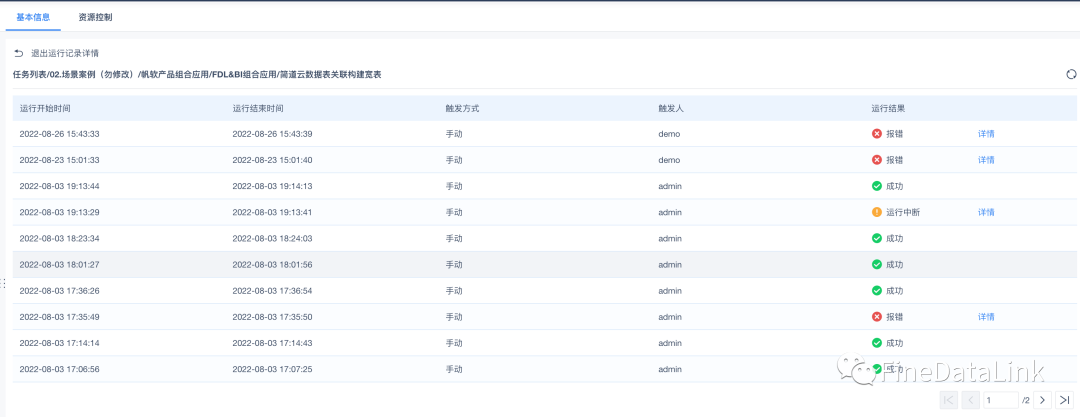Click 手动 in the 18:01:27 row
The height and width of the screenshot is (417, 1080).
pyautogui.click(x=454, y=265)
